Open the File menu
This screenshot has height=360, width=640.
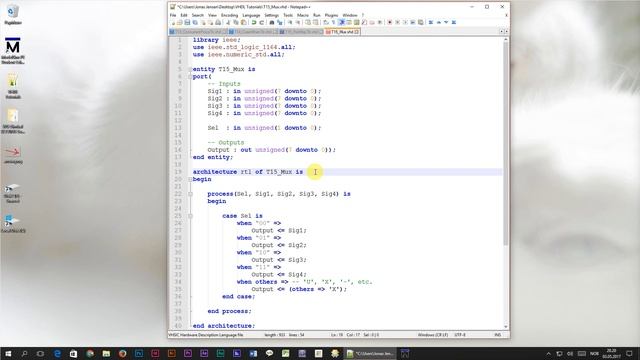pos(173,15)
